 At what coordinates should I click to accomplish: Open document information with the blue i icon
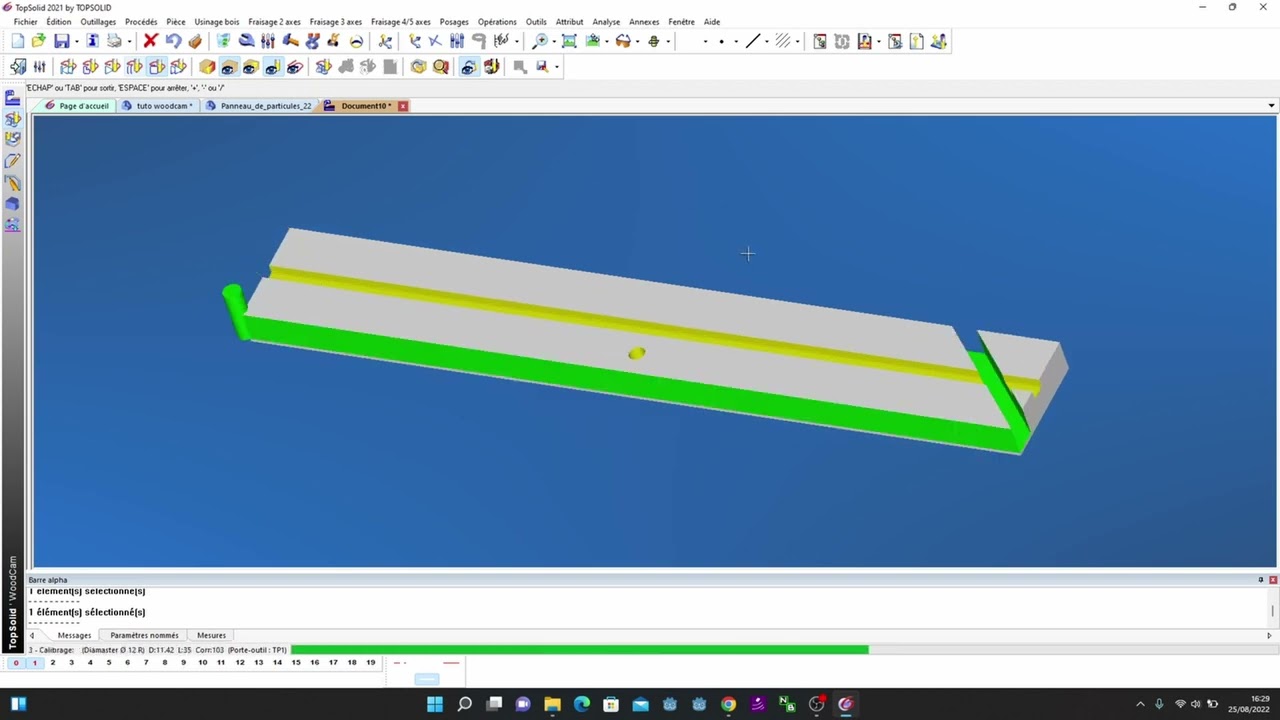pyautogui.click(x=92, y=41)
